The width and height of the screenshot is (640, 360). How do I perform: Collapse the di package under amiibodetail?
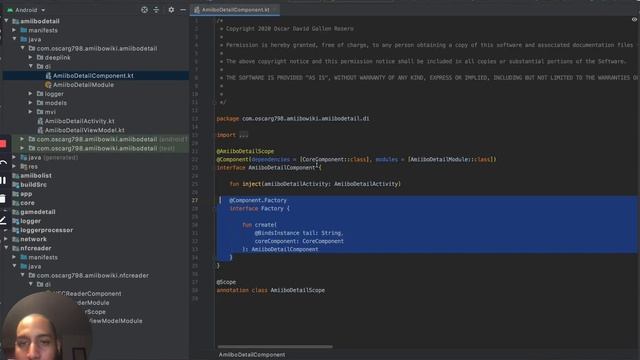tap(31, 66)
